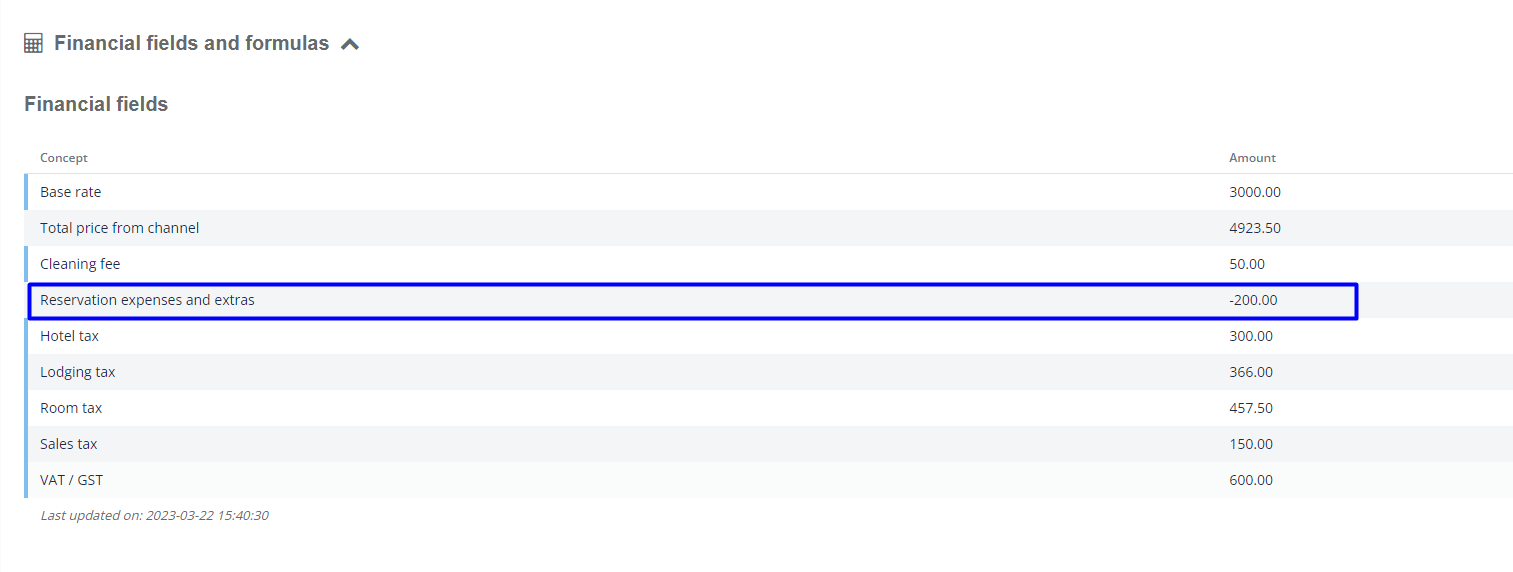Click the 4923.50 total price amount
This screenshot has height=572, width=1513.
pos(1255,228)
